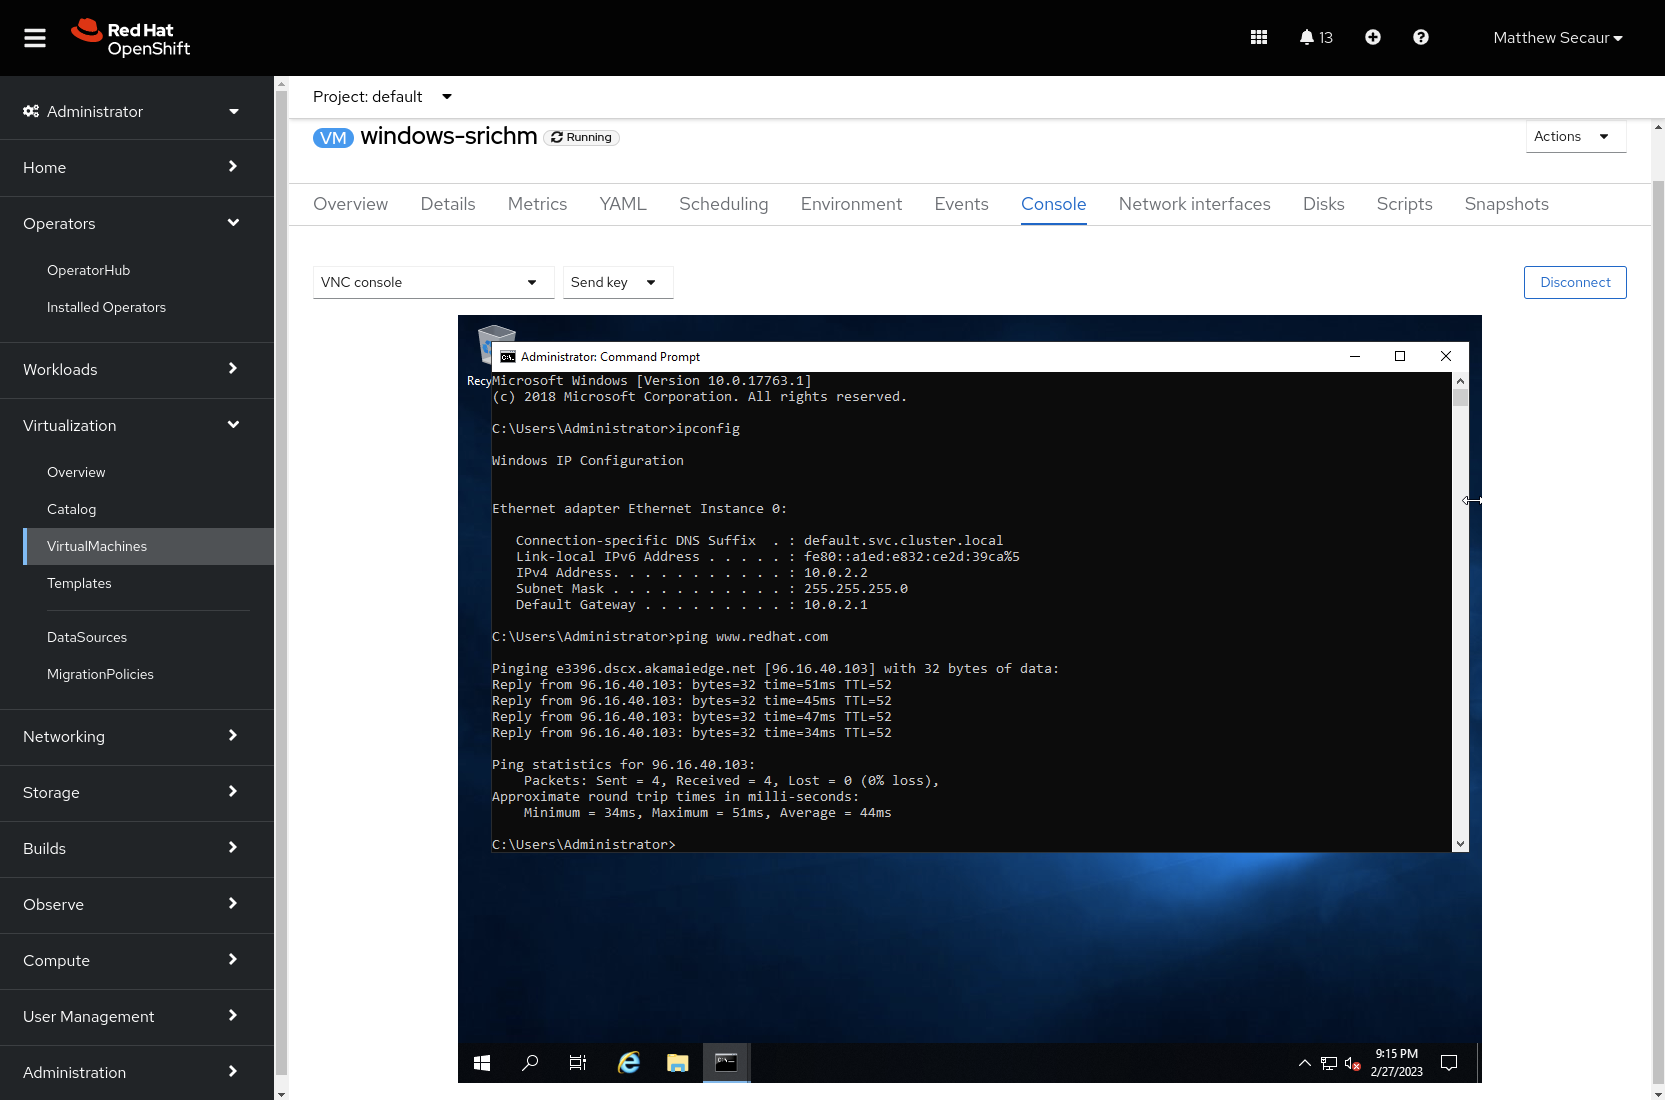Switch to the Scripts tab

tap(1404, 204)
